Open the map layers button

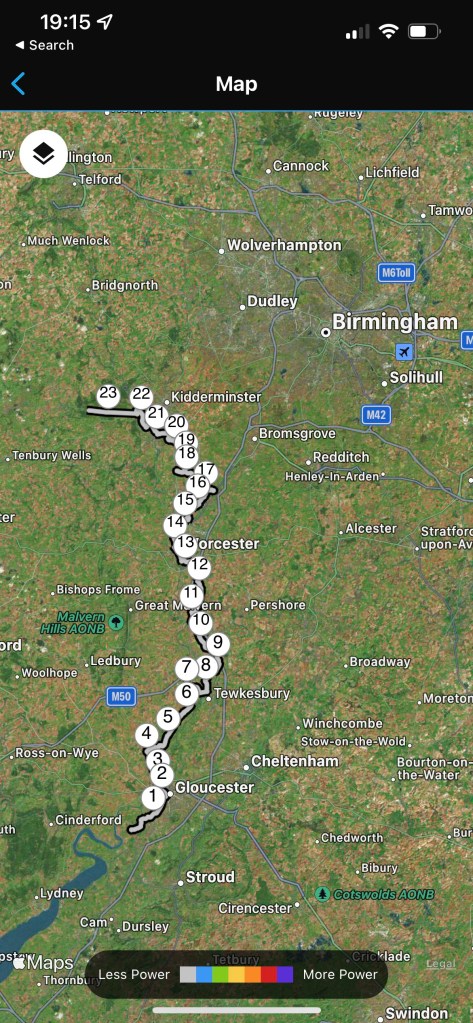44,154
